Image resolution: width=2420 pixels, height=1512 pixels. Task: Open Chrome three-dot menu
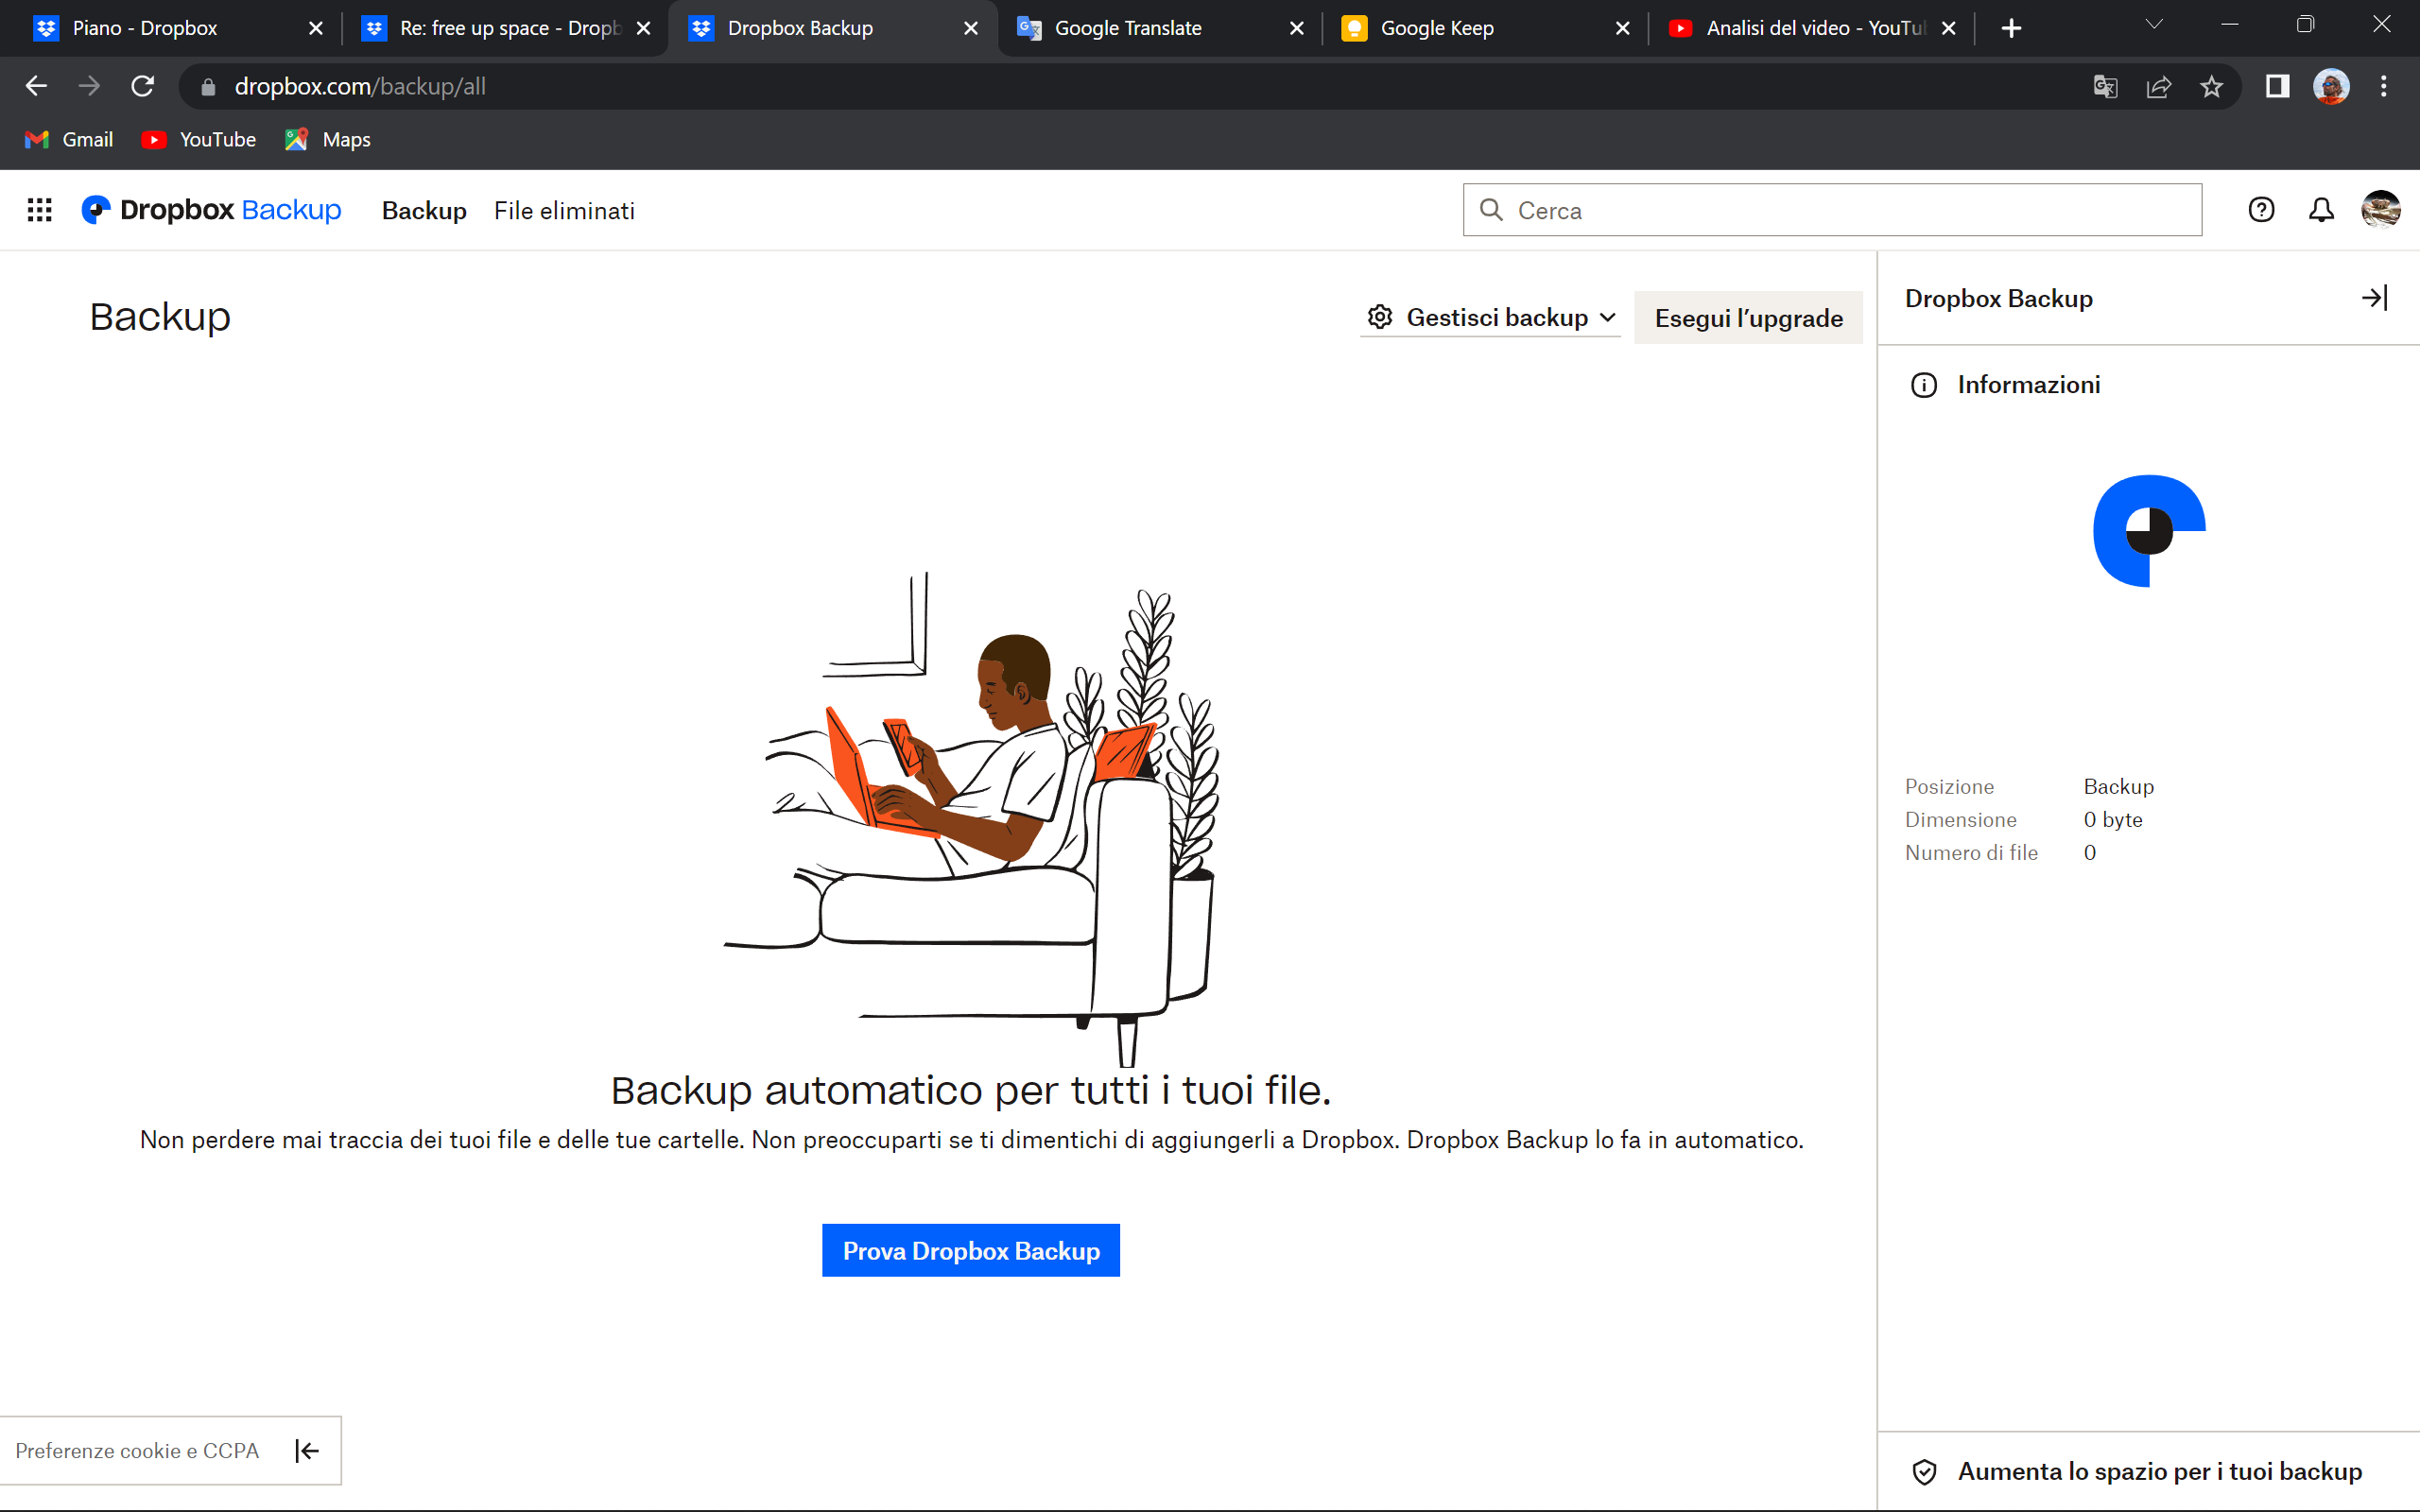(2384, 87)
